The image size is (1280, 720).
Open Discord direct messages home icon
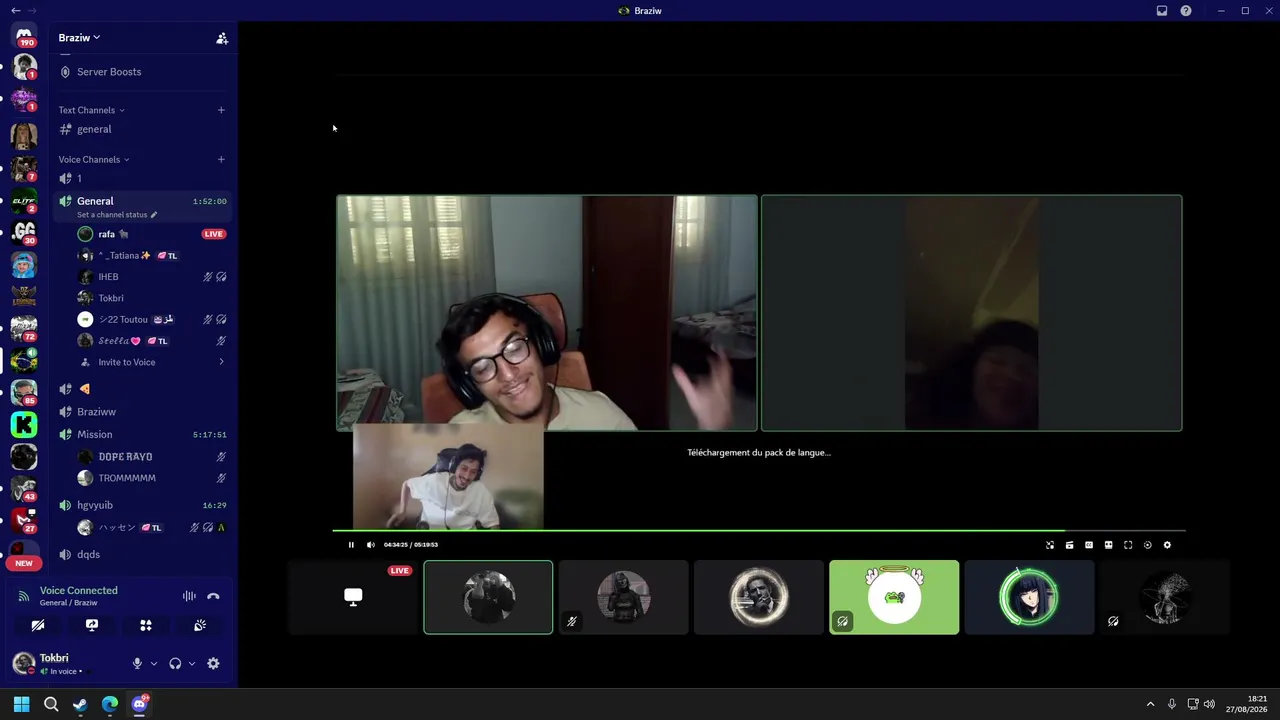click(24, 35)
